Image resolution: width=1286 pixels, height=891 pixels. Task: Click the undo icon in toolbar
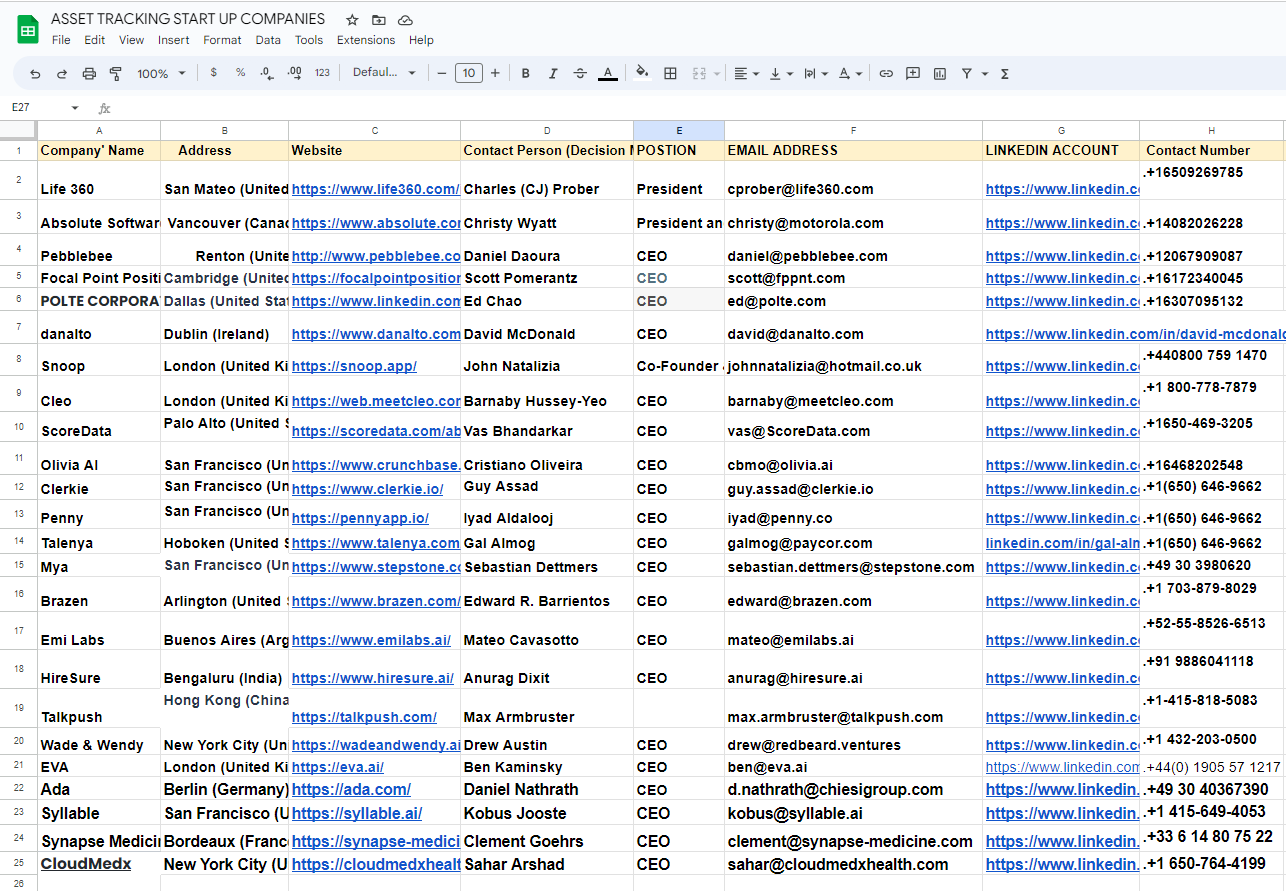(x=36, y=73)
